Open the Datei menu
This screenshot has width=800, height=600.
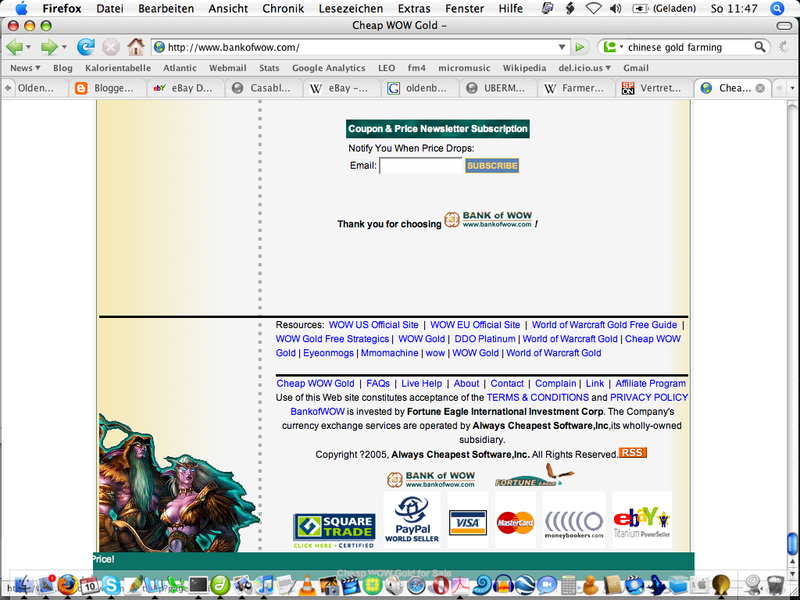tap(110, 9)
